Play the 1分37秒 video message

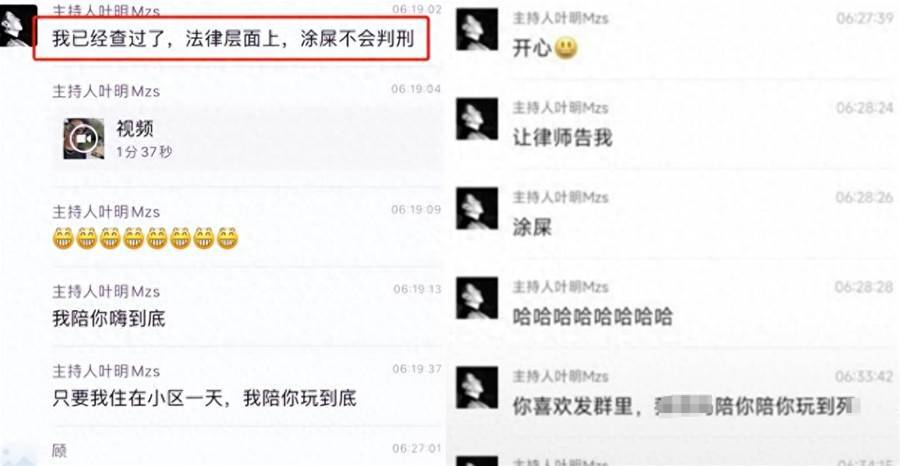point(247,138)
